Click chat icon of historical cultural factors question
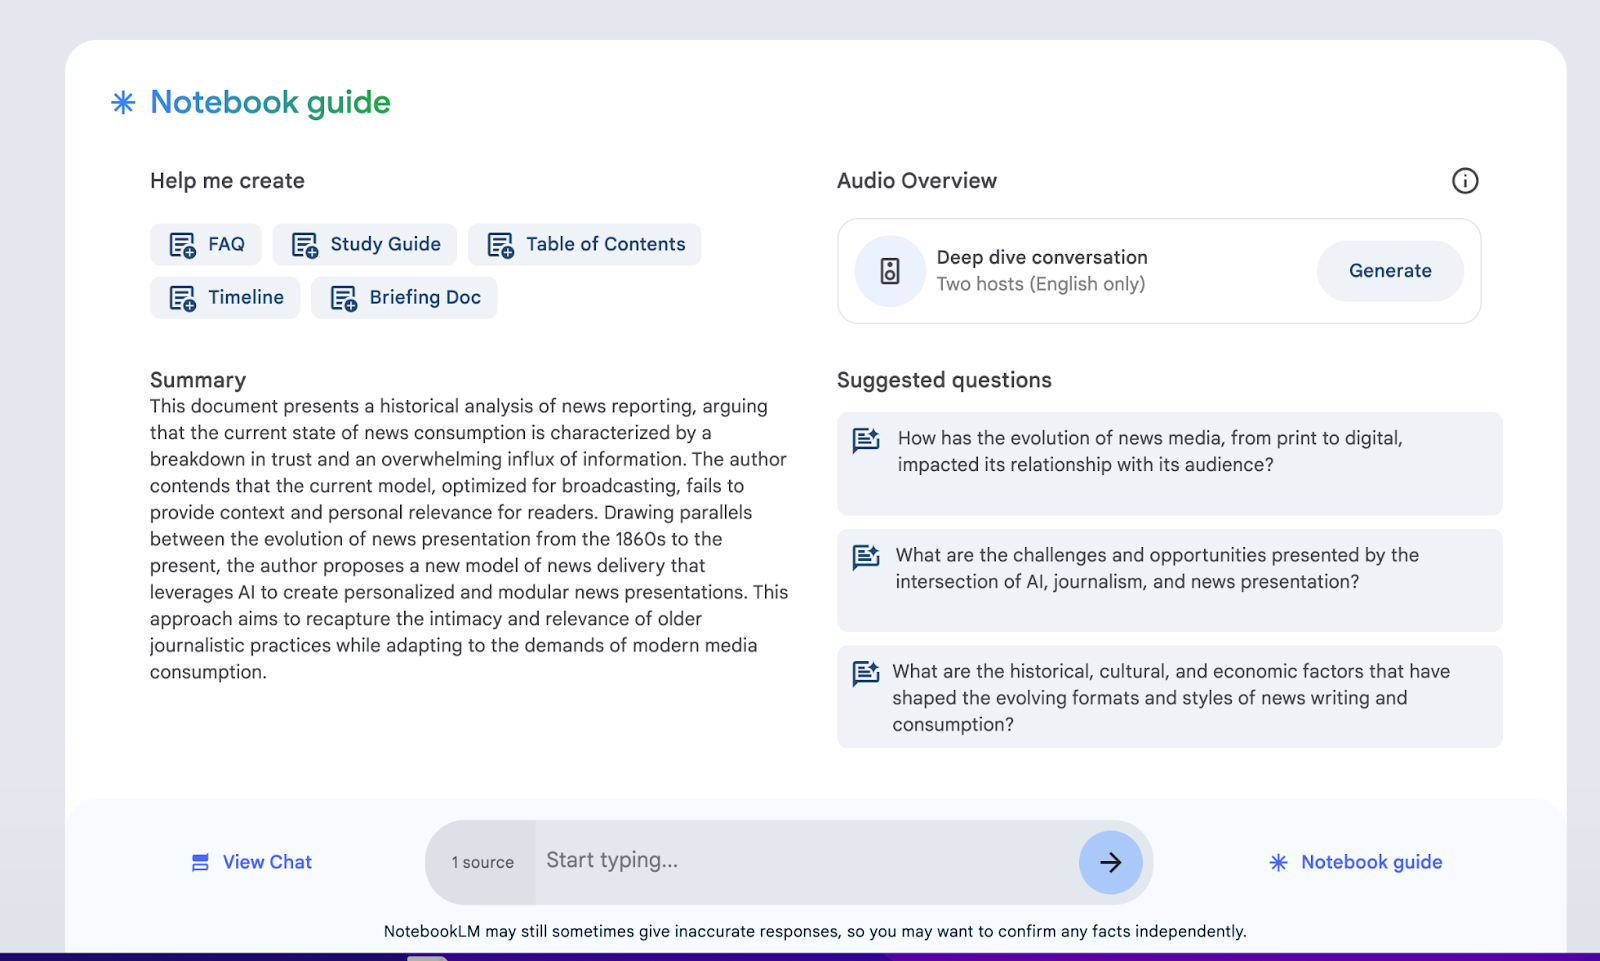Screen dimensions: 1600x961 pos(866,673)
